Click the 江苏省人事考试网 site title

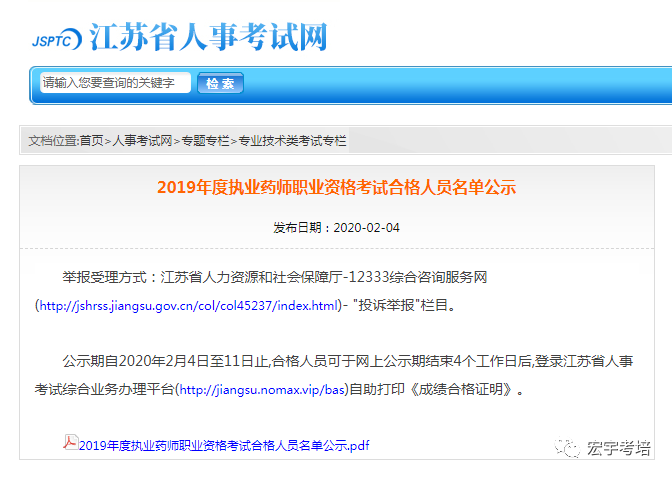pos(208,37)
